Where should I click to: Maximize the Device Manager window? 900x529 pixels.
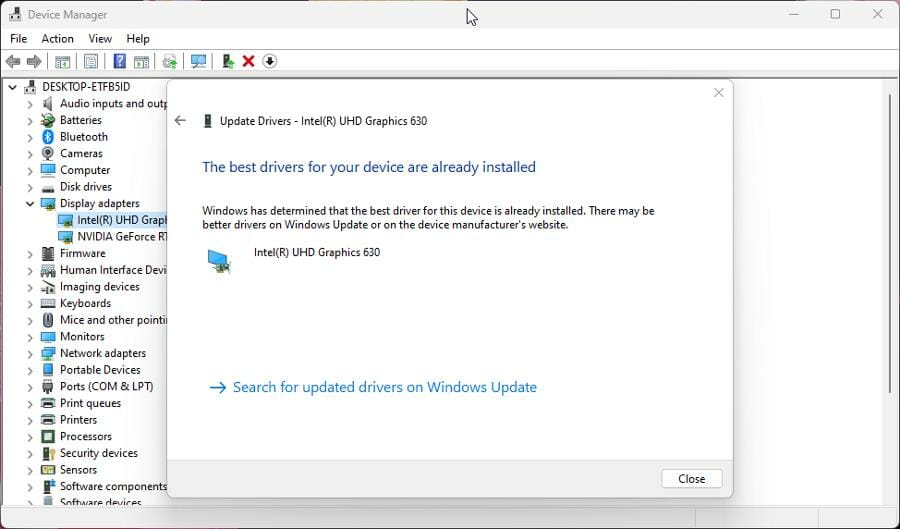[x=835, y=14]
